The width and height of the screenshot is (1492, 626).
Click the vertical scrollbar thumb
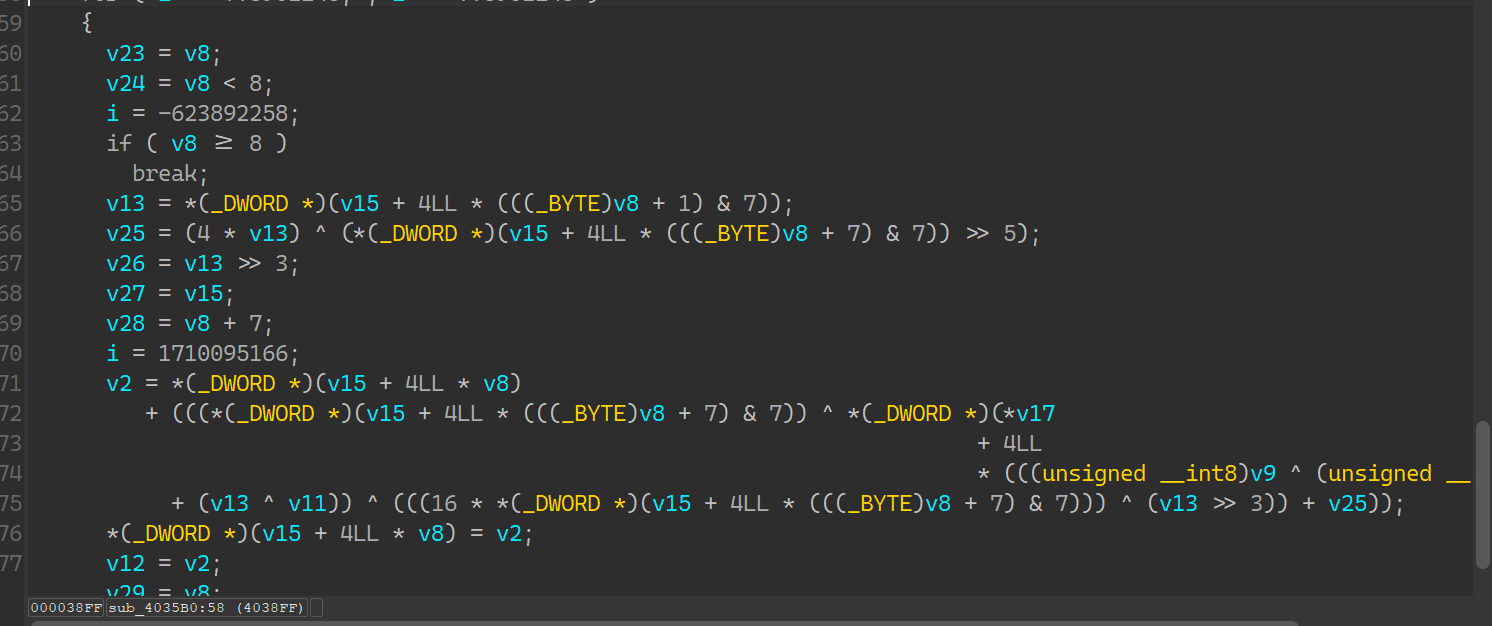pyautogui.click(x=1482, y=493)
